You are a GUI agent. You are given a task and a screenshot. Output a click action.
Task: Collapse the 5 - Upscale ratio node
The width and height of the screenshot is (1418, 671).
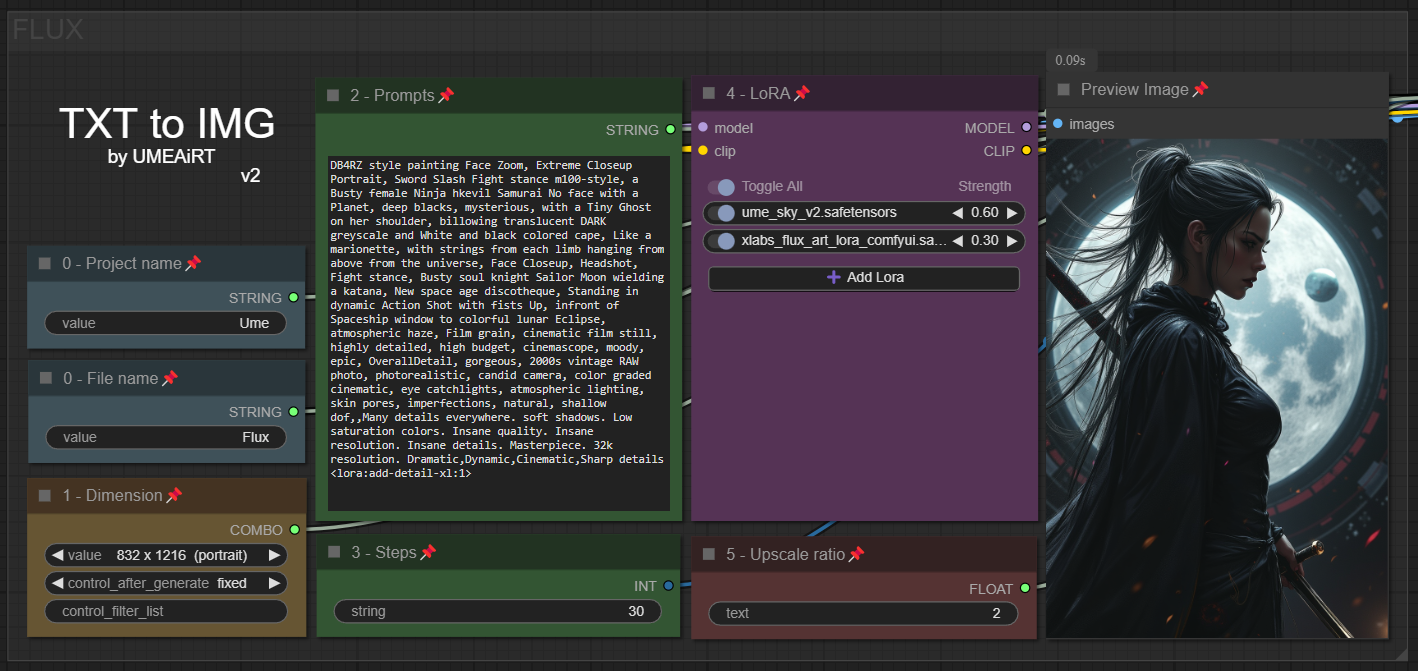(x=709, y=555)
